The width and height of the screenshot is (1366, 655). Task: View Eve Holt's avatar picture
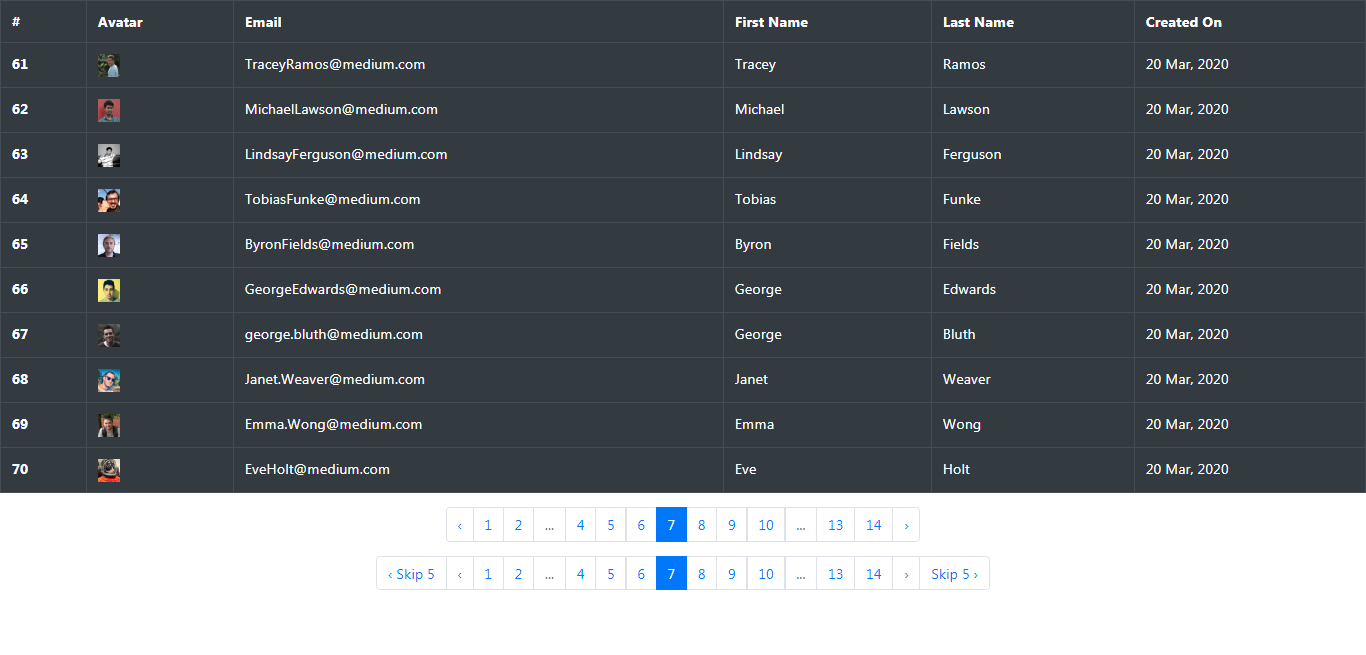pos(108,469)
